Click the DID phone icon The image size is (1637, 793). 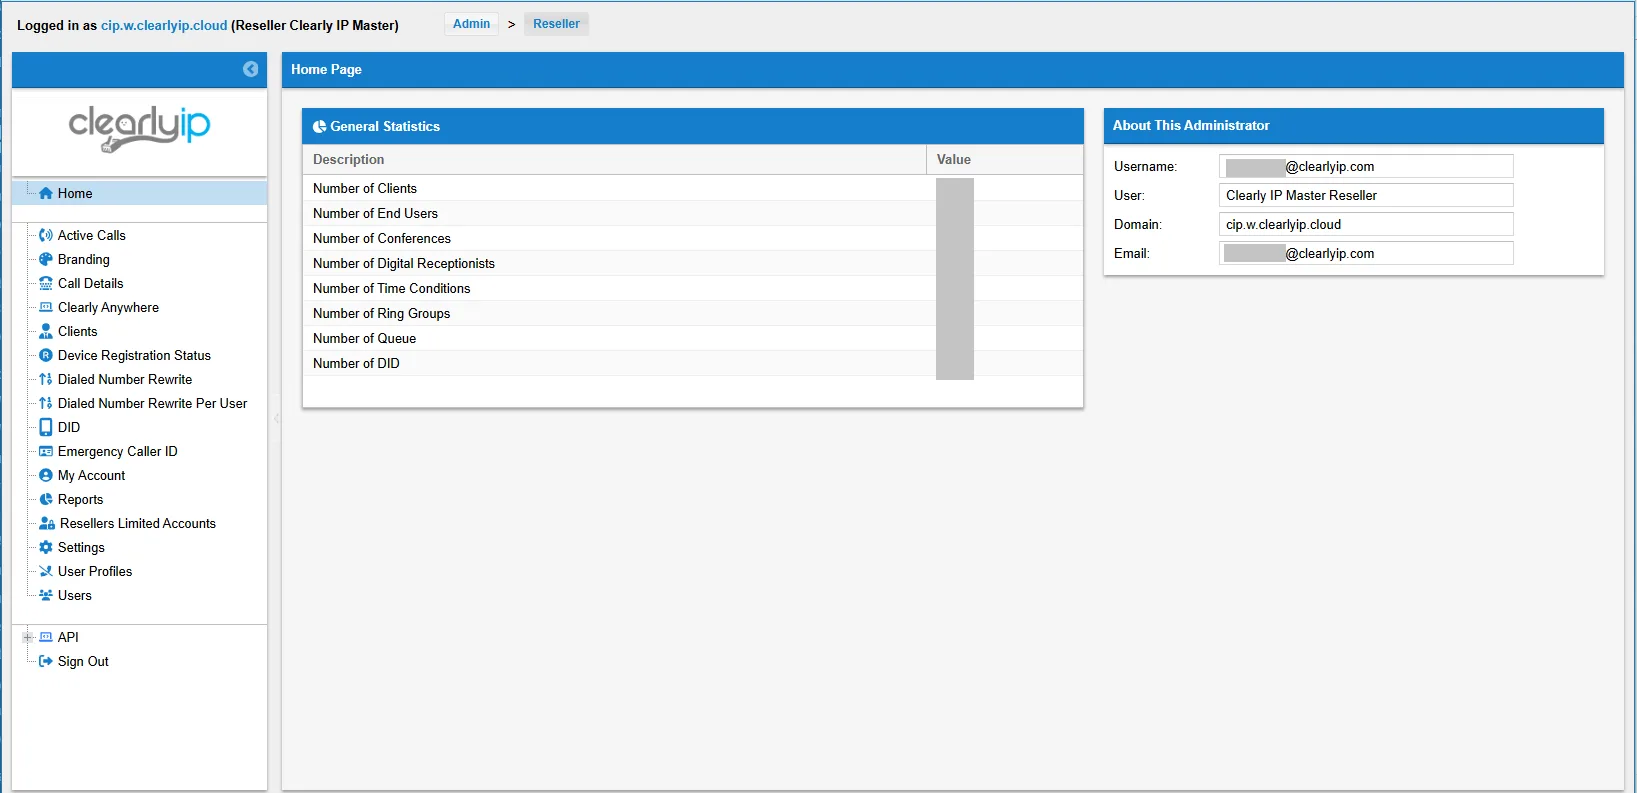point(46,427)
